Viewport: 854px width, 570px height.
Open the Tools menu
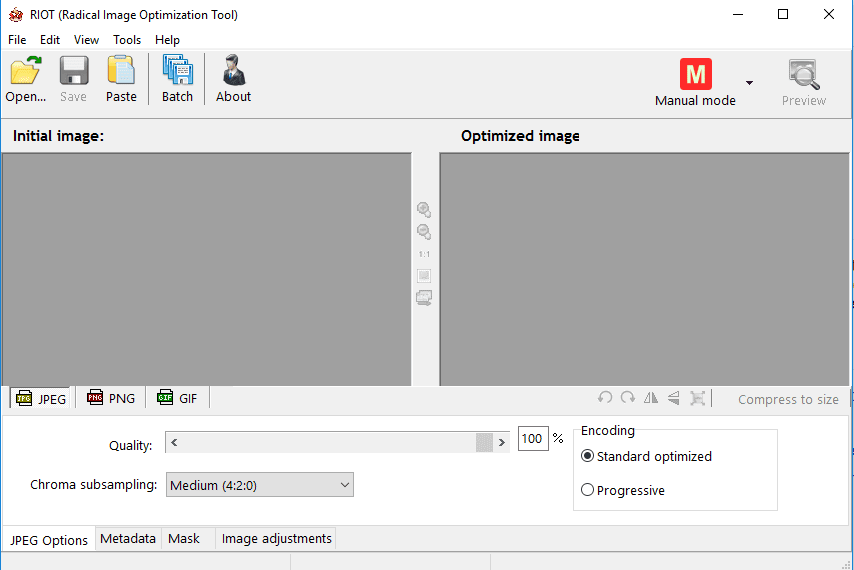point(127,40)
